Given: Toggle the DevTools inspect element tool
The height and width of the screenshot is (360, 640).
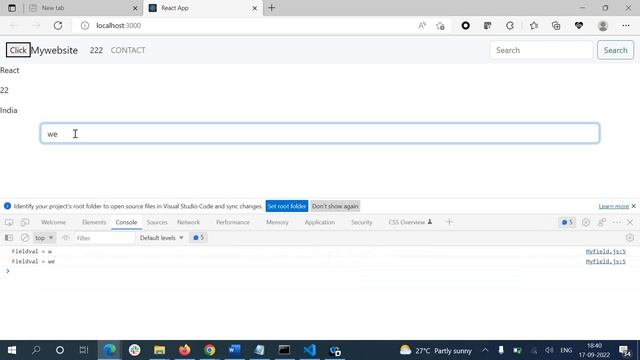Looking at the screenshot, I should point(9,222).
